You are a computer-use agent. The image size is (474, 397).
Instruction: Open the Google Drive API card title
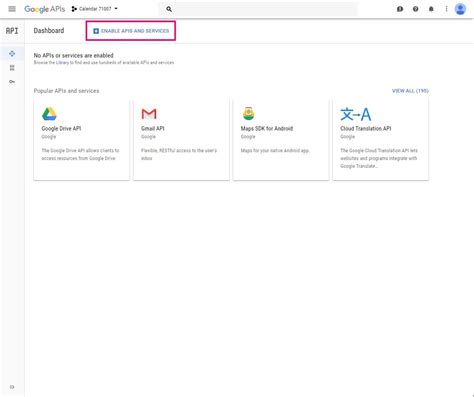click(61, 128)
